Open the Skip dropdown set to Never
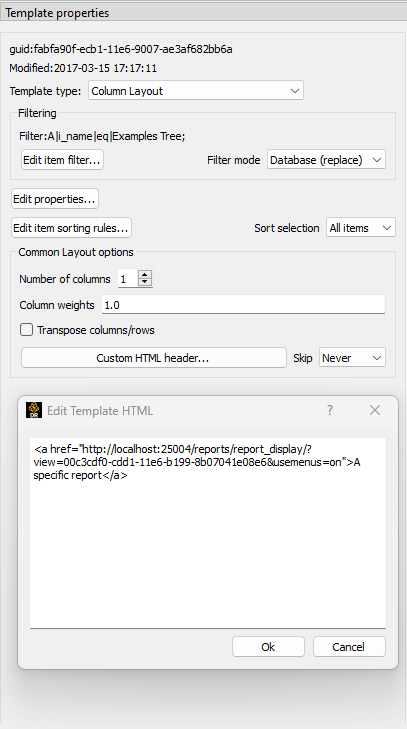The width and height of the screenshot is (407, 729). (352, 358)
